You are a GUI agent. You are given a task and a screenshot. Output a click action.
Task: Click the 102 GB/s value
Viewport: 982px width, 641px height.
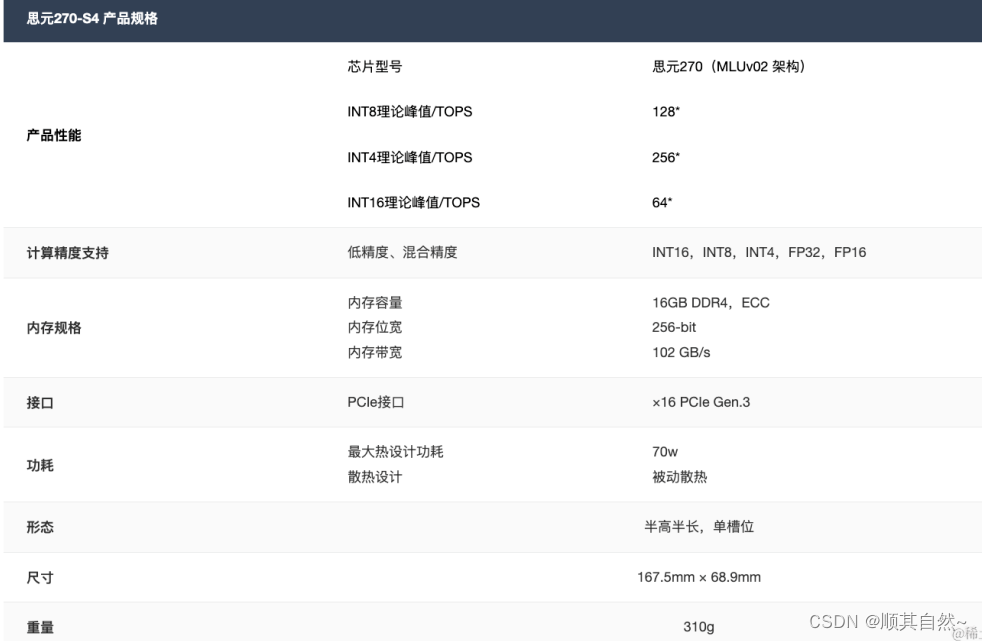pos(681,352)
